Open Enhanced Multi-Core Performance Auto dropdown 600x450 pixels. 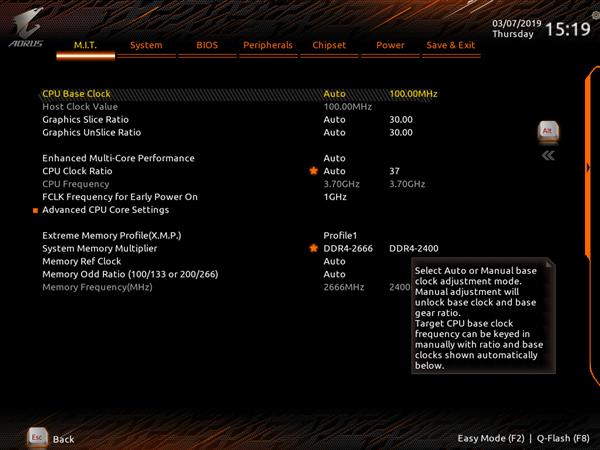pyautogui.click(x=334, y=158)
